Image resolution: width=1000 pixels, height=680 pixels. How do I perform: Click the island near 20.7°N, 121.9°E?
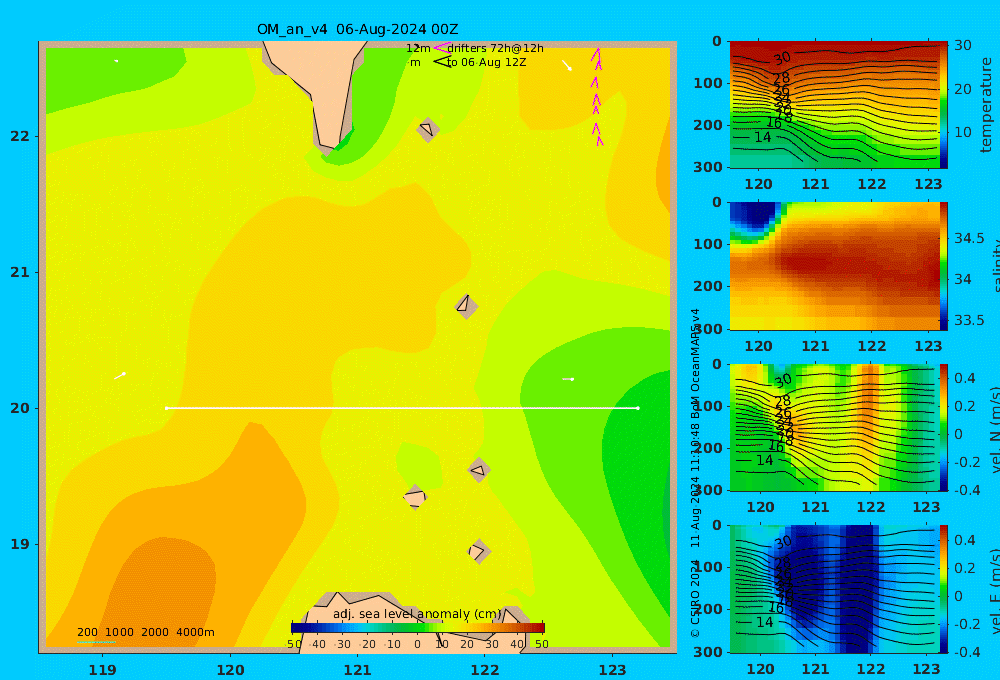(466, 306)
